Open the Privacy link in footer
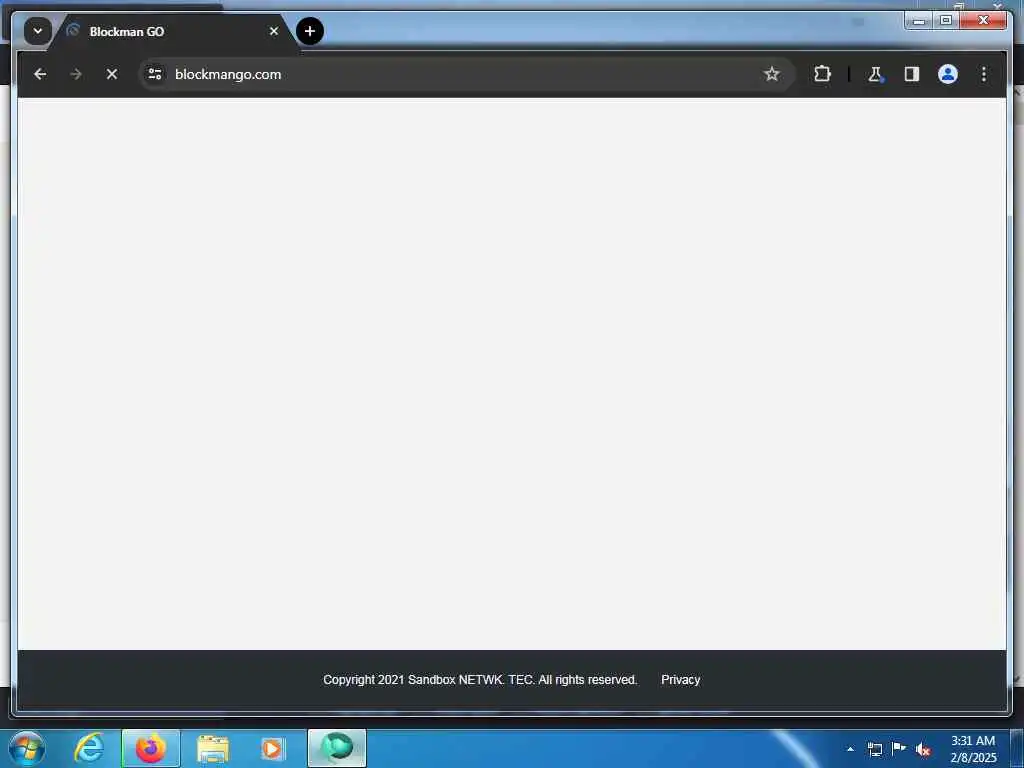 click(x=680, y=680)
